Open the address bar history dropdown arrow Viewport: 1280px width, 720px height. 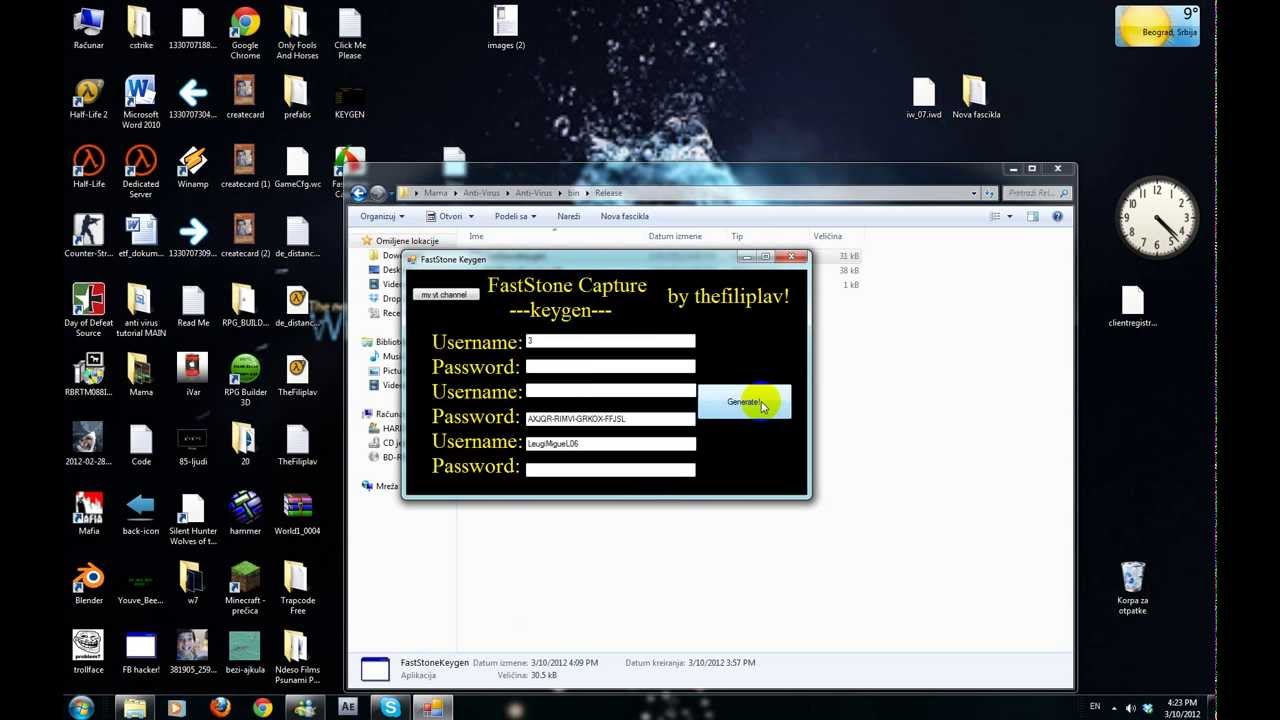coord(974,193)
